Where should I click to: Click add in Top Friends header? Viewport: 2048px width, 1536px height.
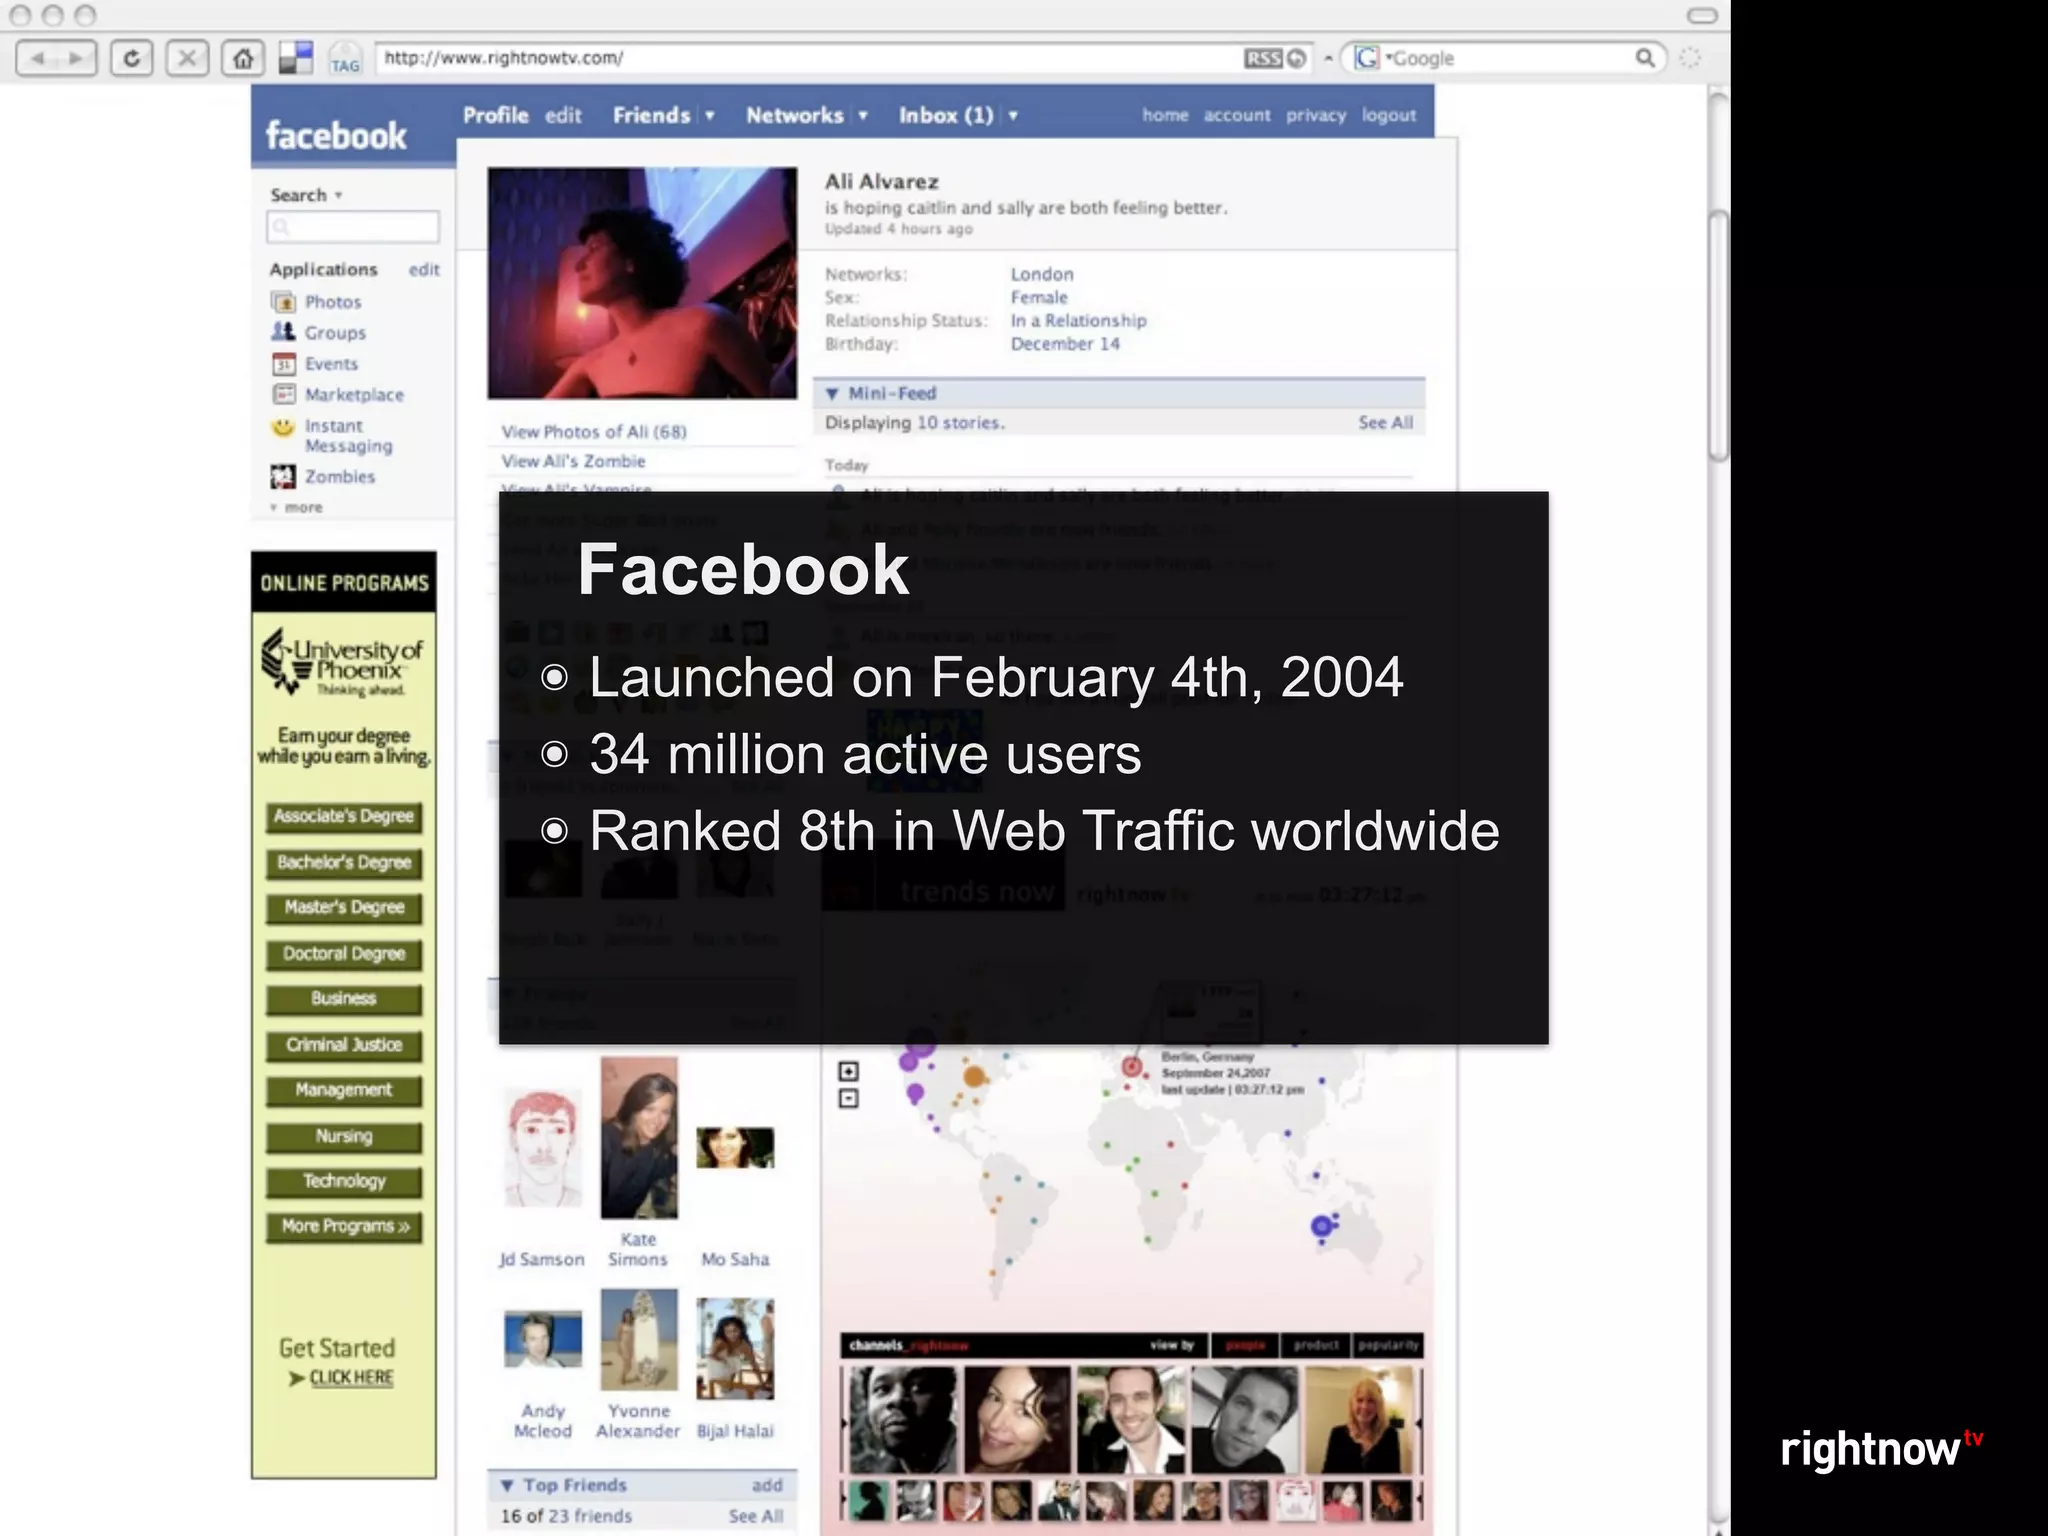tap(767, 1486)
